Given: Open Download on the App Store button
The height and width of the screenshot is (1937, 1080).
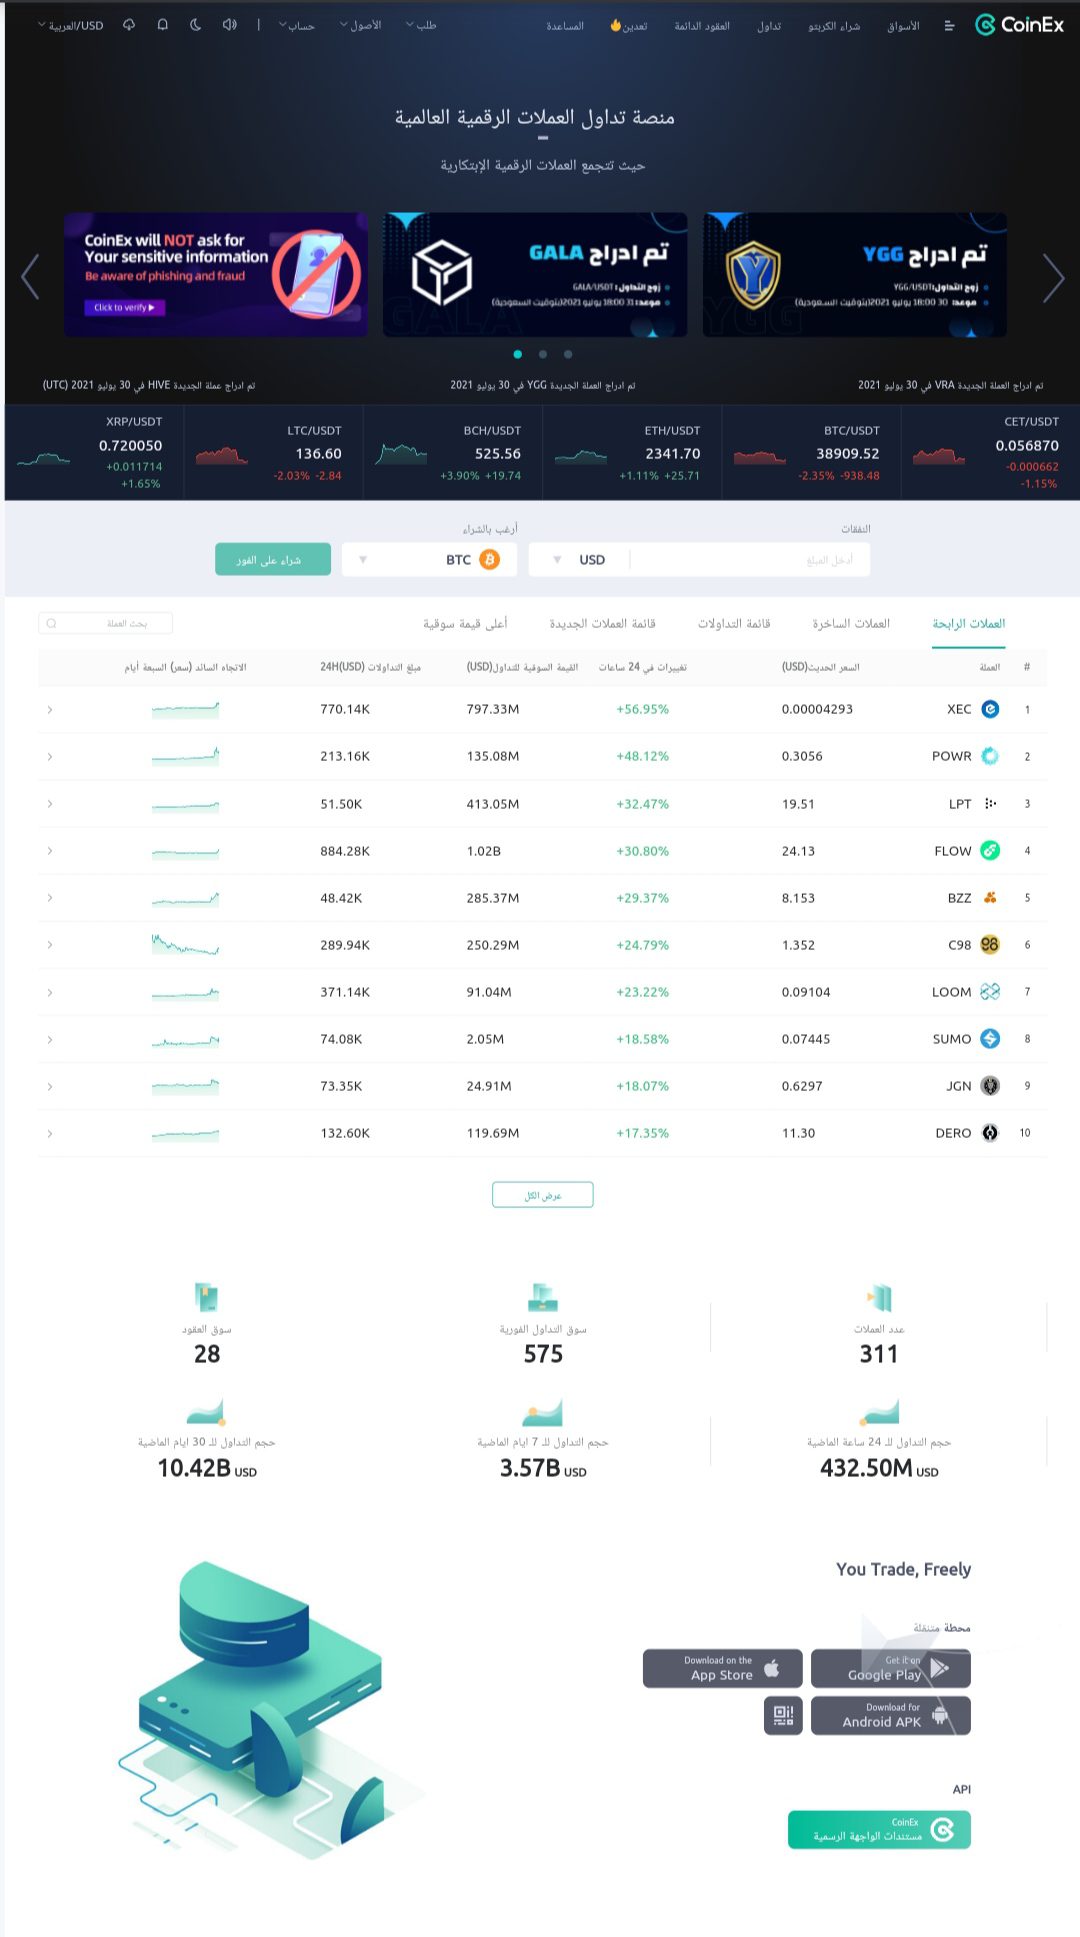Looking at the screenshot, I should tap(723, 1668).
